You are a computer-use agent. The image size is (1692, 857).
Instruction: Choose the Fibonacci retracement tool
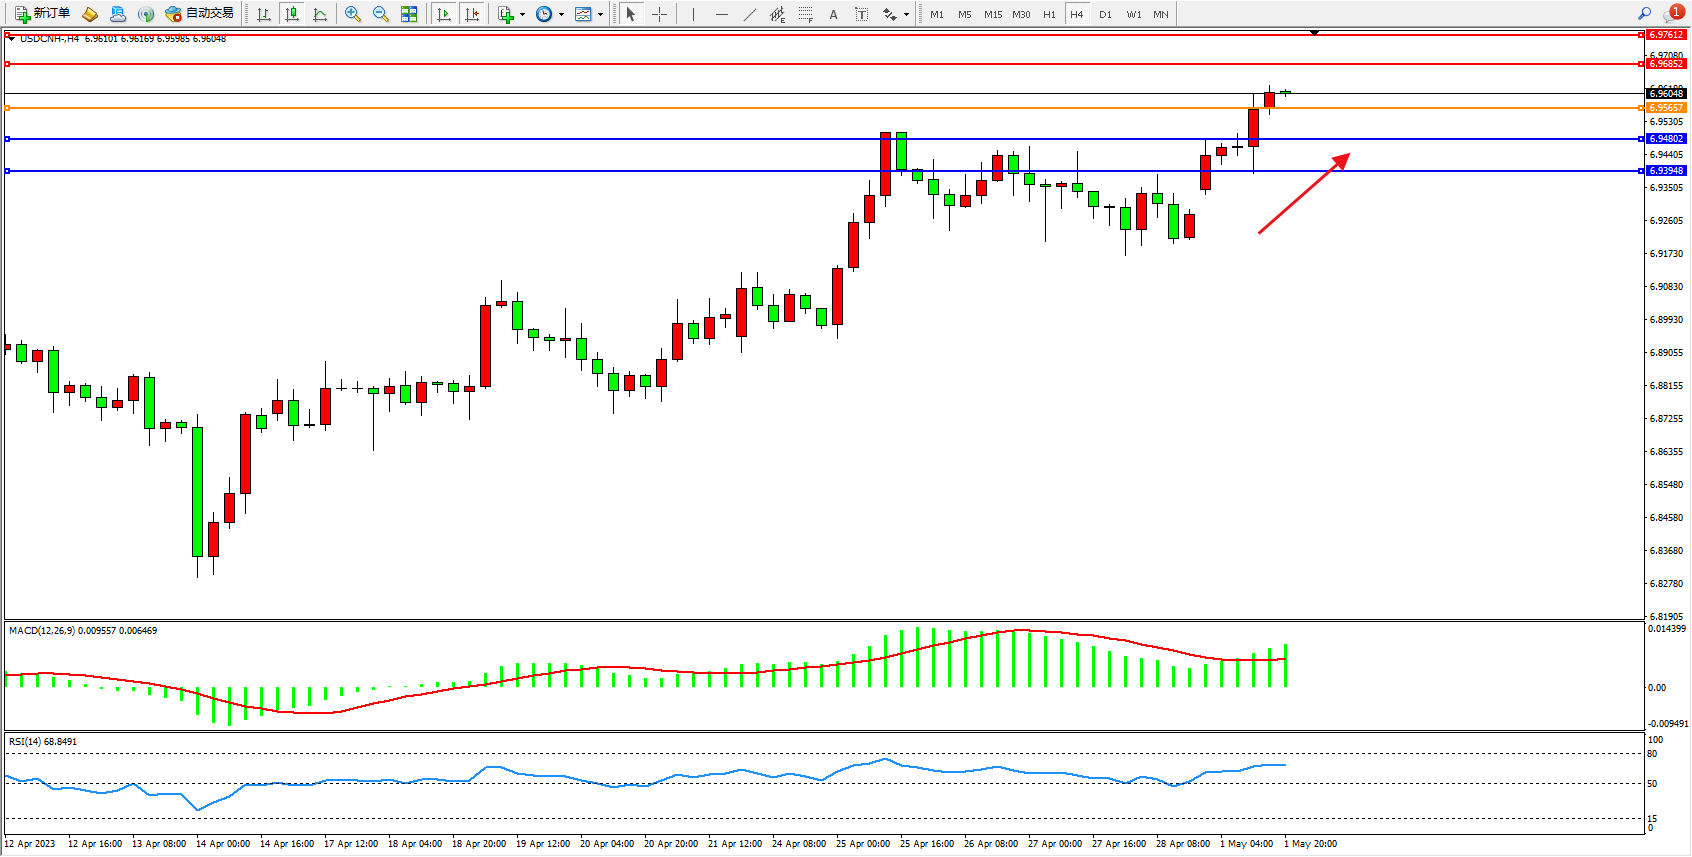point(806,14)
